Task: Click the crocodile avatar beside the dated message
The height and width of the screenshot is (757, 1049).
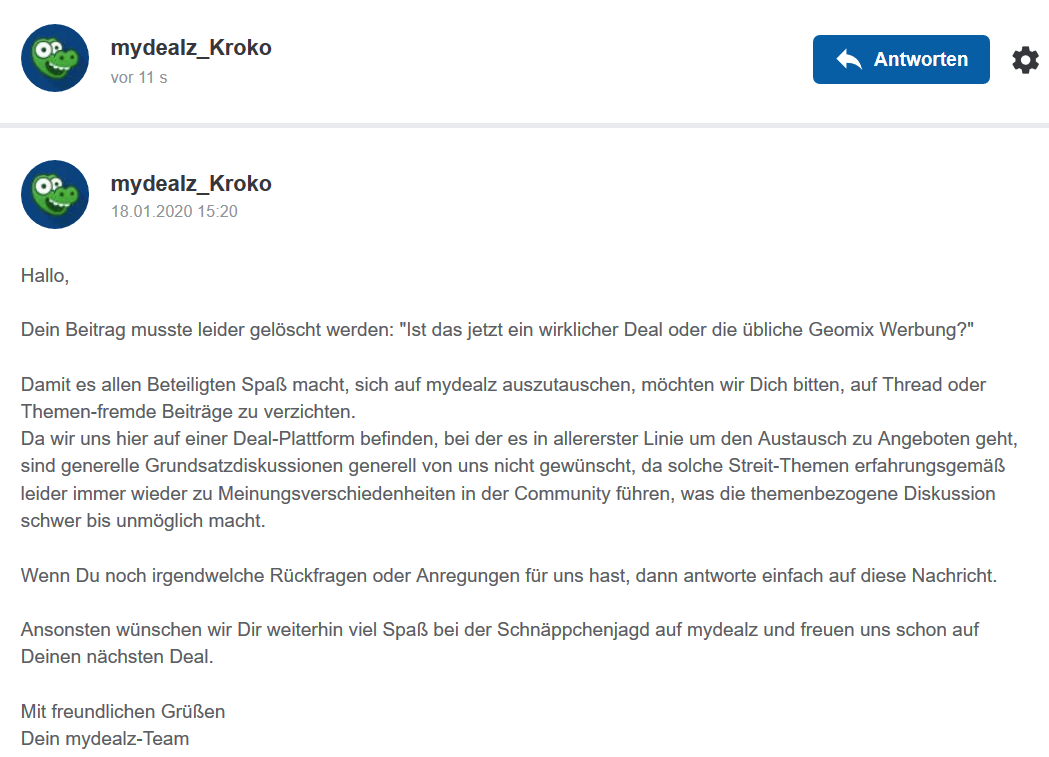Action: click(x=55, y=194)
